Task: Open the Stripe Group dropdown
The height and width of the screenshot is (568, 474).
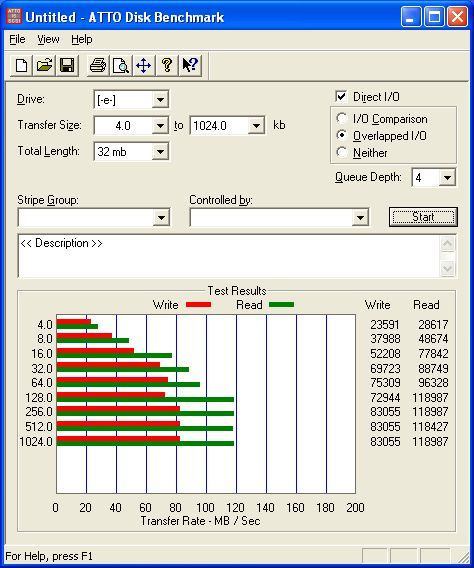Action: coord(161,217)
